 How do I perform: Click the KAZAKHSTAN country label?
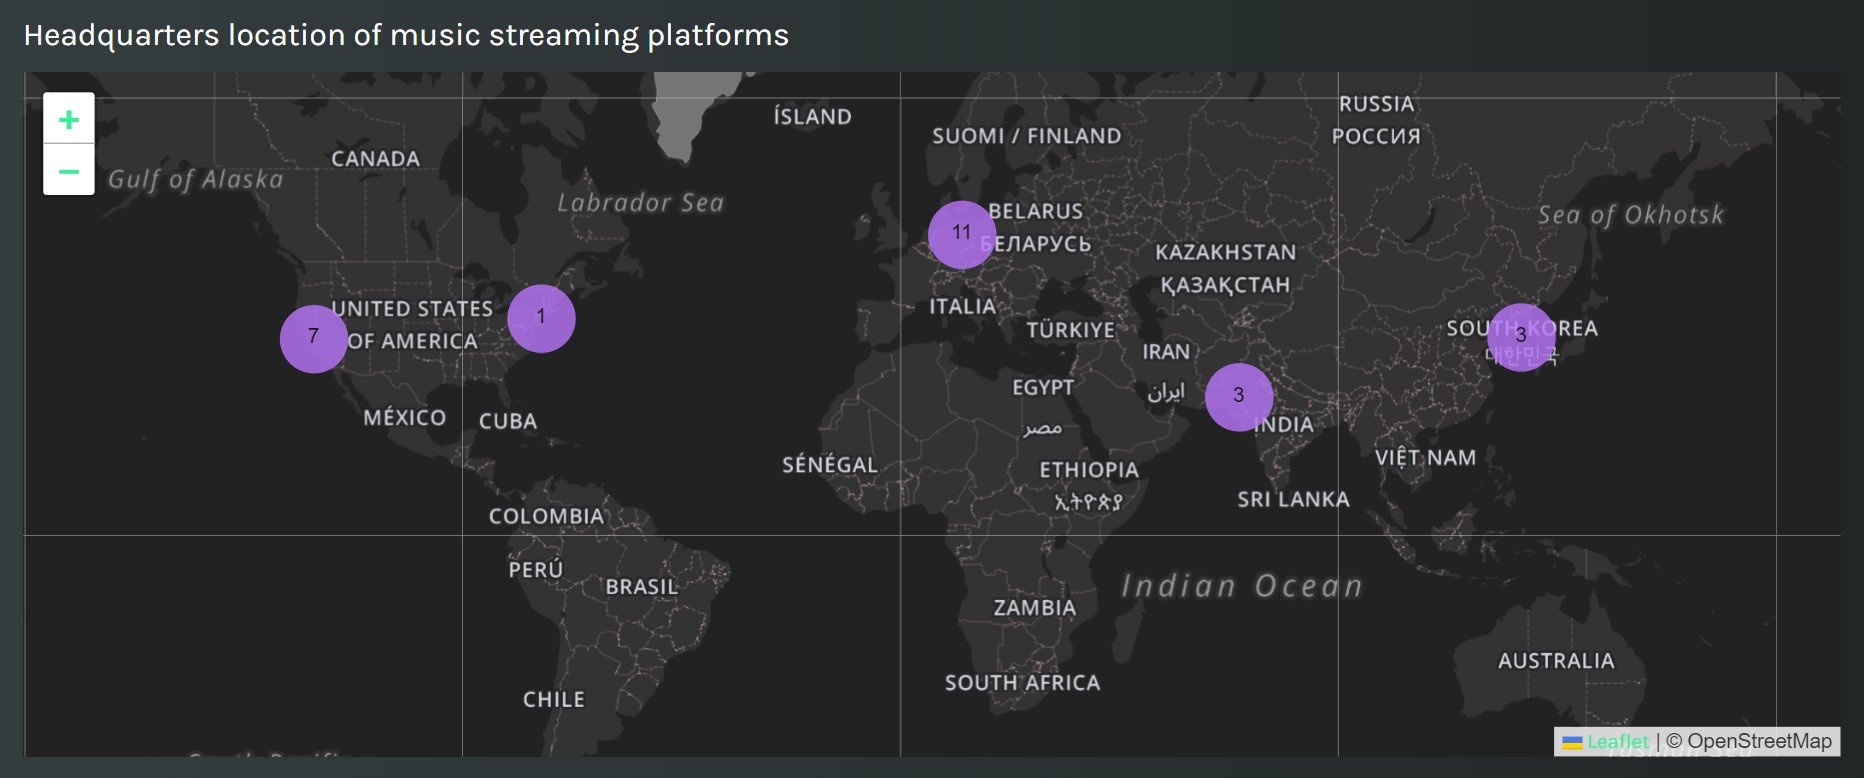coord(1225,253)
